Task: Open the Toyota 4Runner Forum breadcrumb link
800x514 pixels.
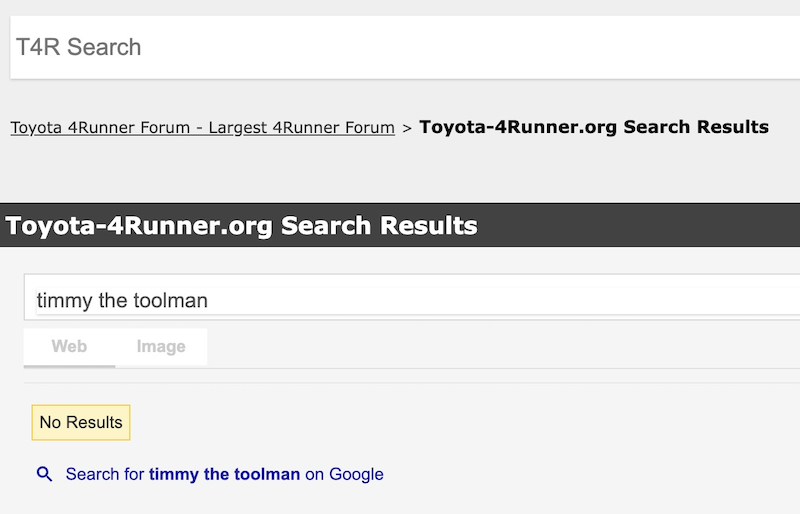Action: pyautogui.click(x=203, y=127)
